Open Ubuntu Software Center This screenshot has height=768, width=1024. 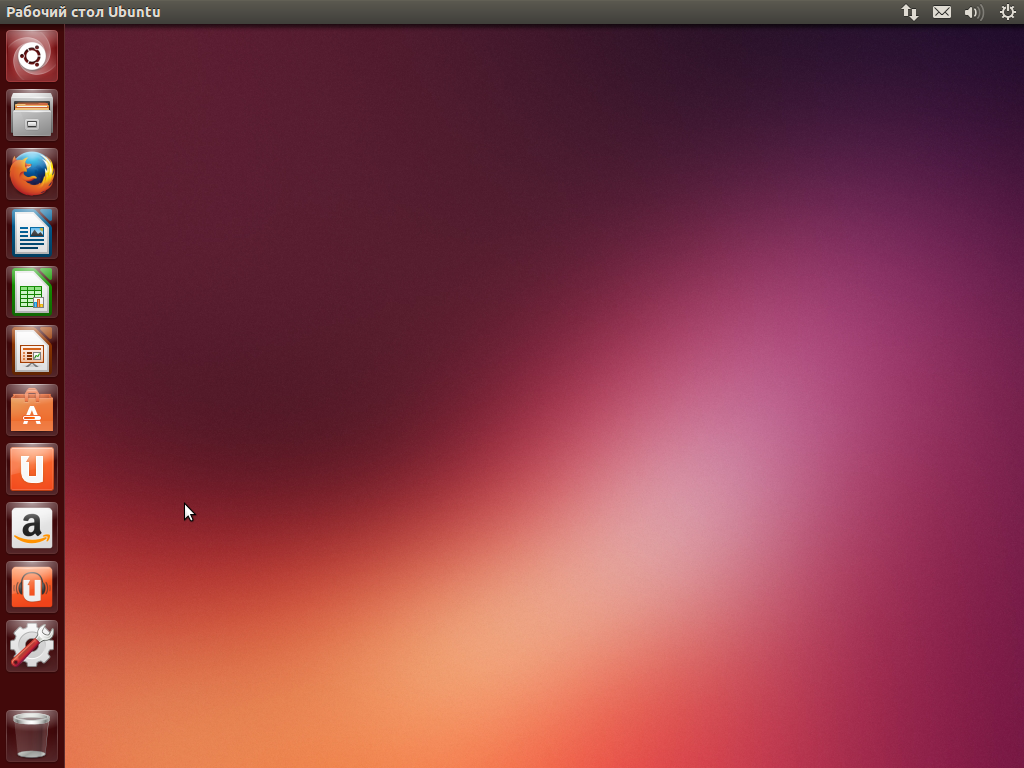click(x=32, y=410)
